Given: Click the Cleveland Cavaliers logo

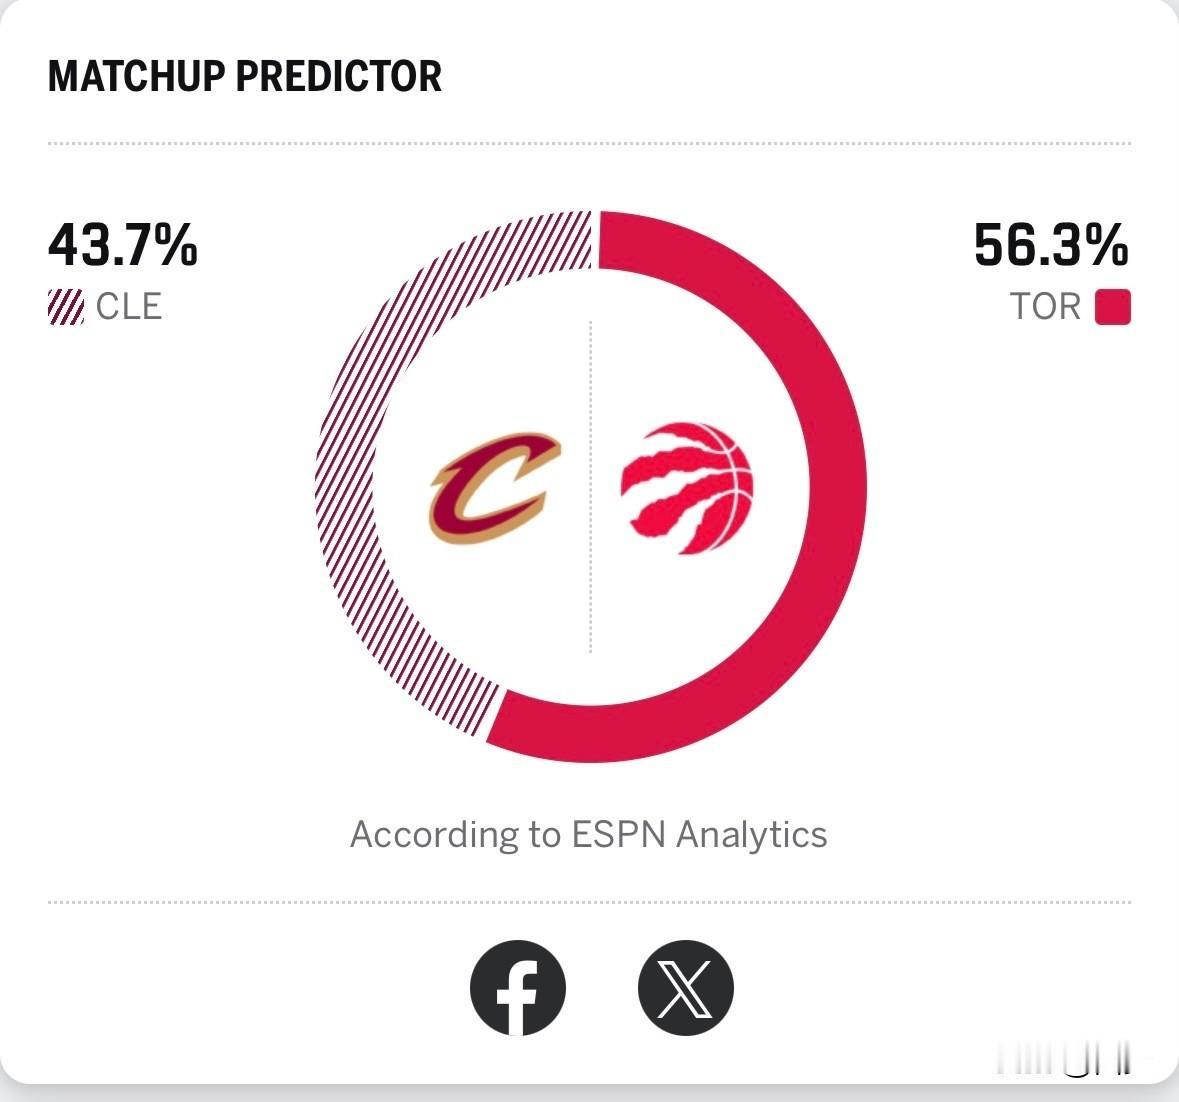Looking at the screenshot, I should point(494,487).
